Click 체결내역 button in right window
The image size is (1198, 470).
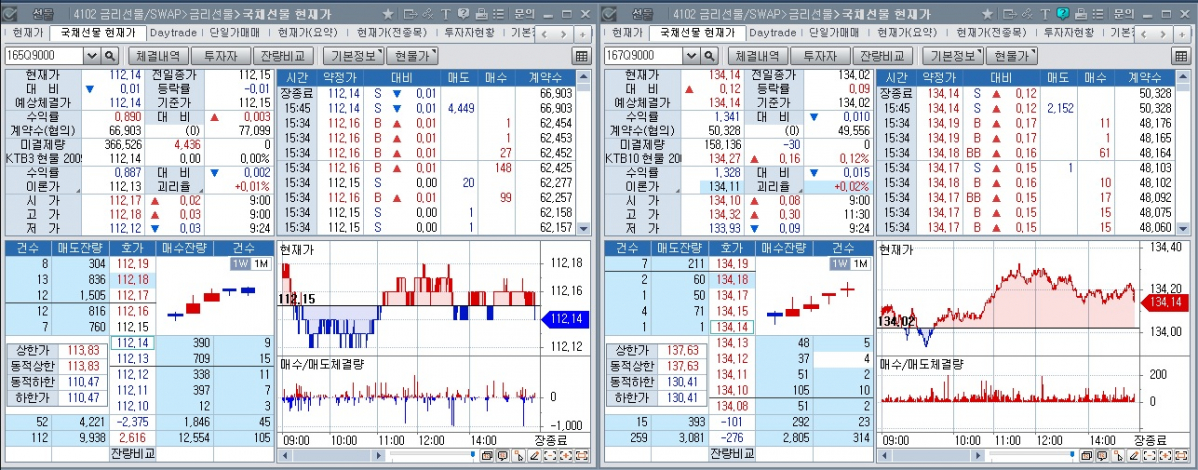[x=758, y=56]
